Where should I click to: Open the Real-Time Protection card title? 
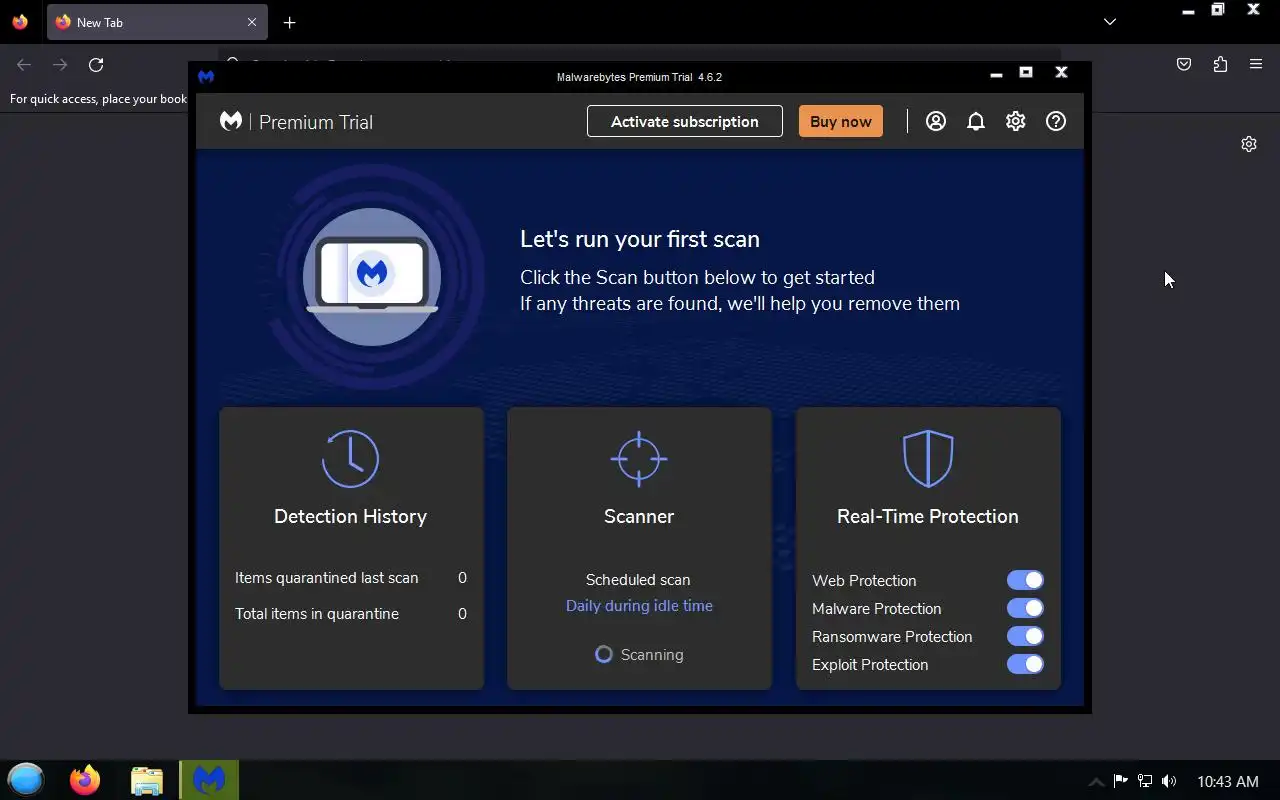coord(928,516)
